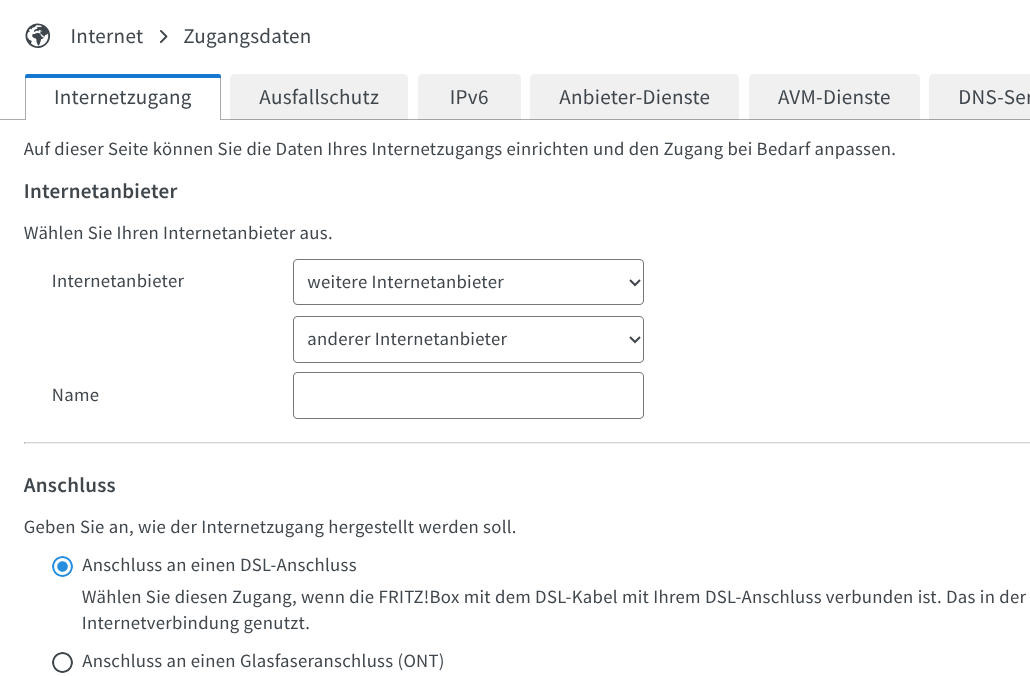Switch to the AVM-Dienste tab
The height and width of the screenshot is (676, 1030).
pos(833,98)
